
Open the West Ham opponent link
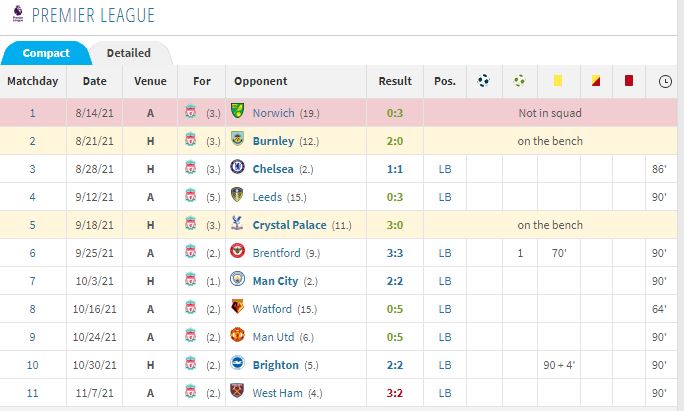point(278,393)
